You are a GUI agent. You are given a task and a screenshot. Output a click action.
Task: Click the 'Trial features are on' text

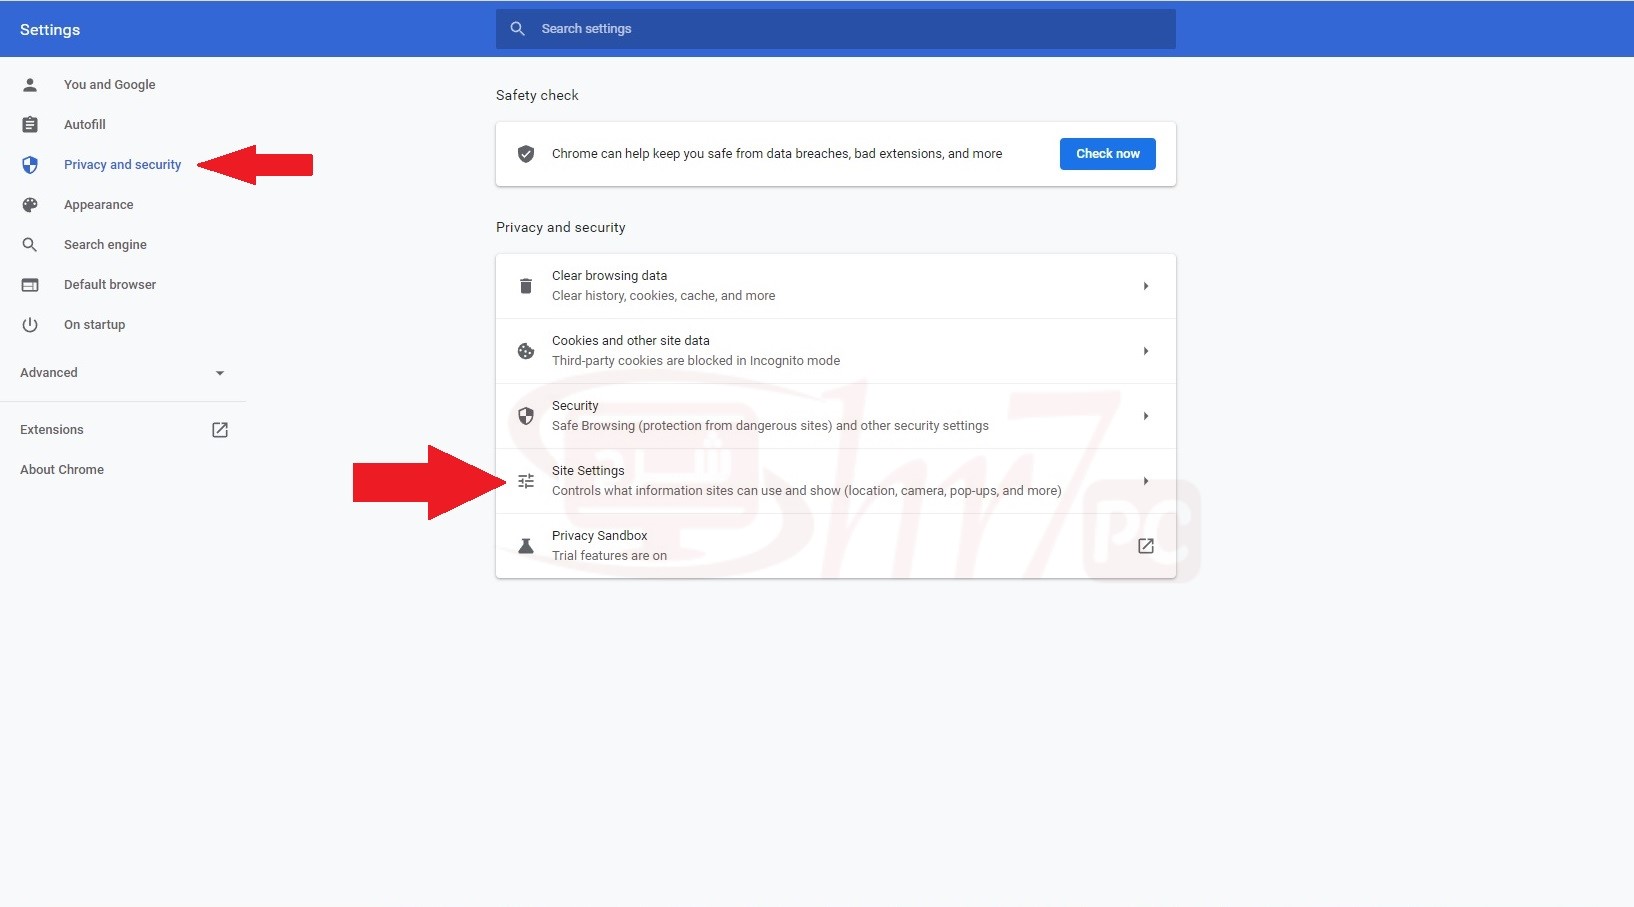610,556
